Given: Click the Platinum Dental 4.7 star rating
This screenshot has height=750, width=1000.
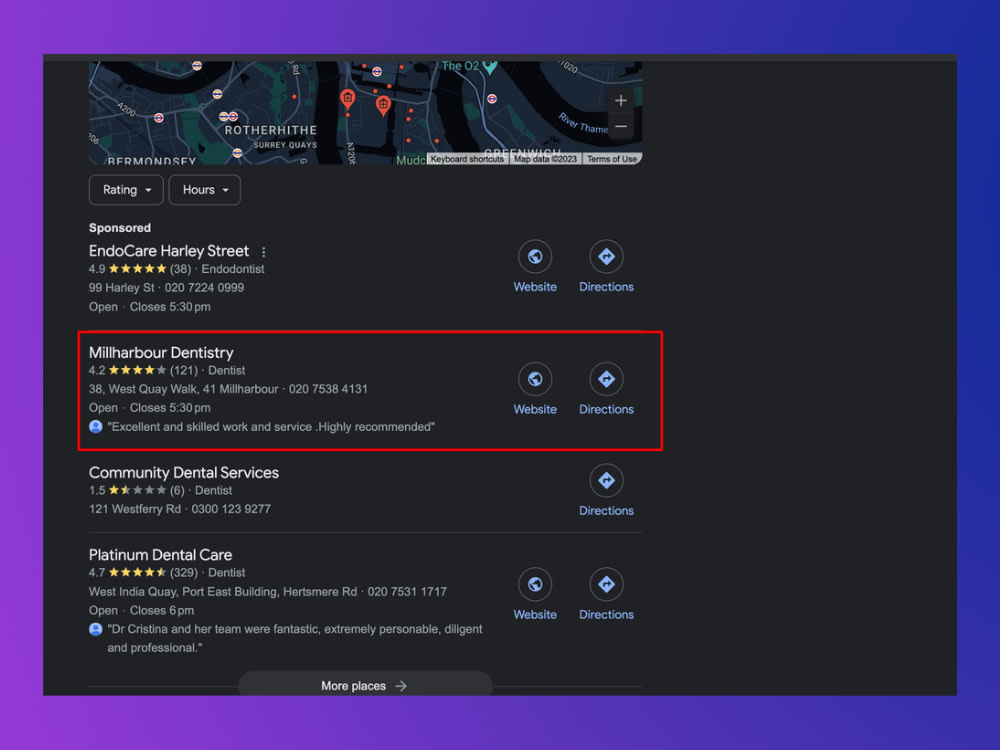Looking at the screenshot, I should (x=137, y=573).
